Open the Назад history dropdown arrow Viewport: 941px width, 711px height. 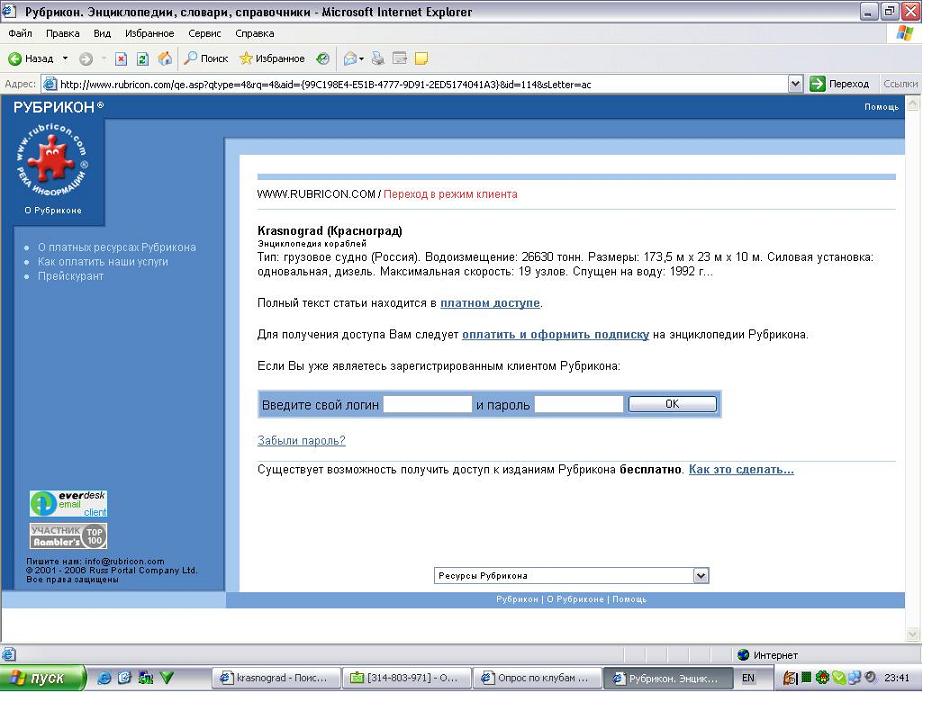pyautogui.click(x=65, y=58)
